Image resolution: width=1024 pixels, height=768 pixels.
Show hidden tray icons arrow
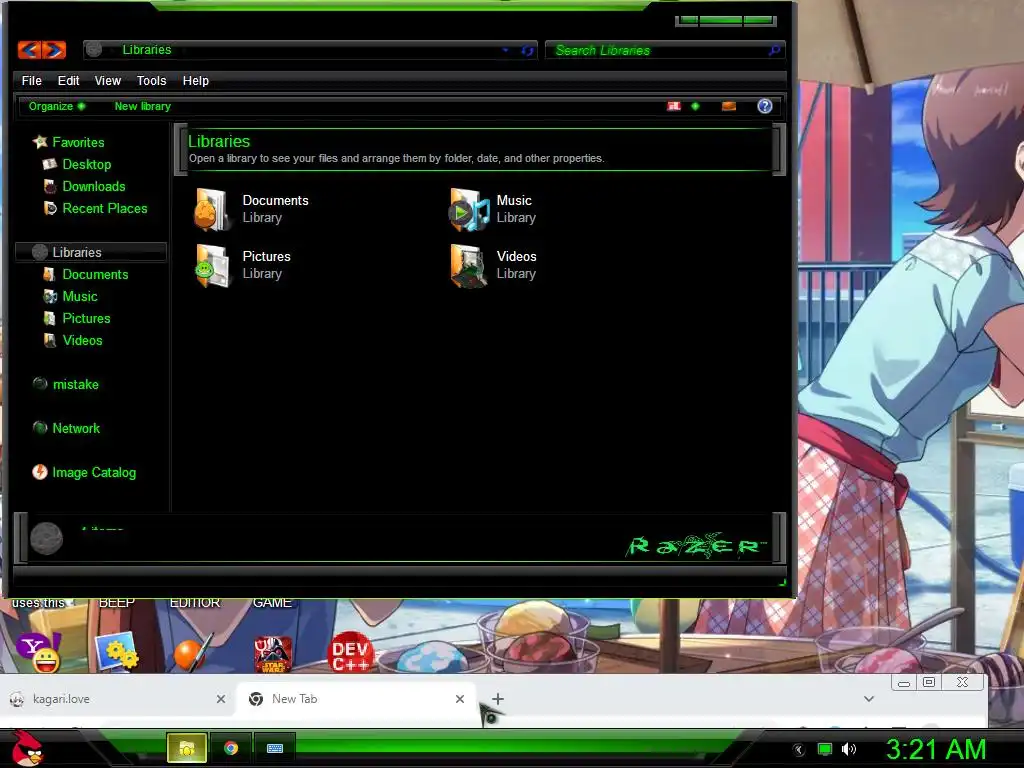tap(799, 750)
